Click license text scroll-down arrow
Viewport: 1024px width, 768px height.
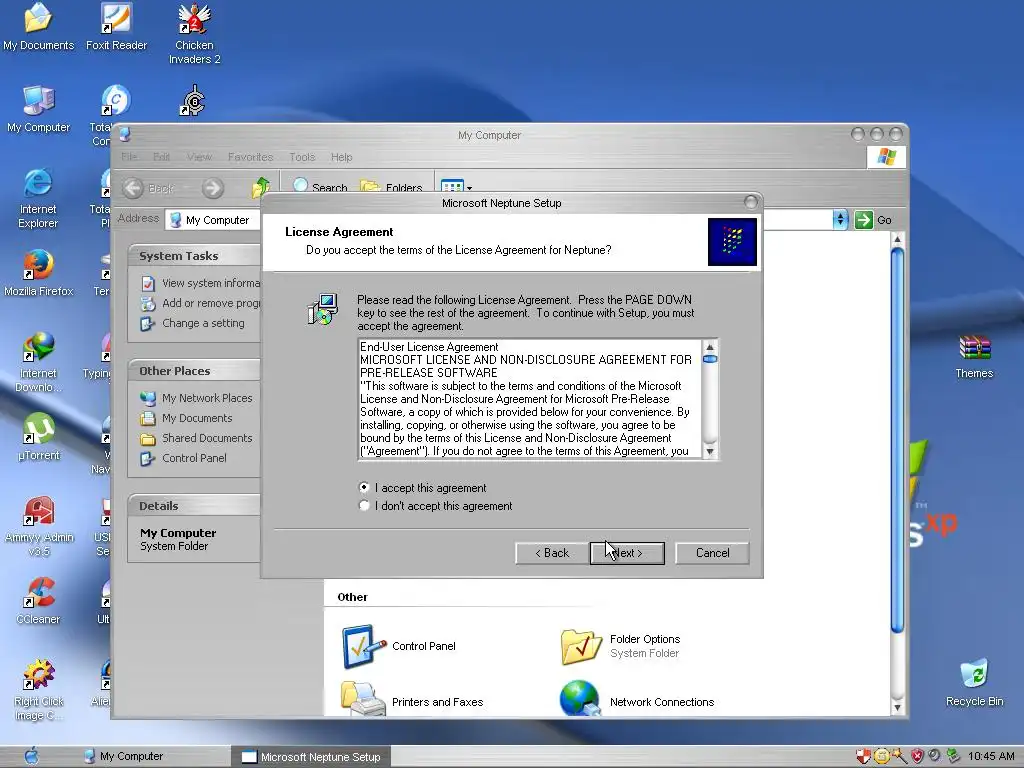click(710, 451)
